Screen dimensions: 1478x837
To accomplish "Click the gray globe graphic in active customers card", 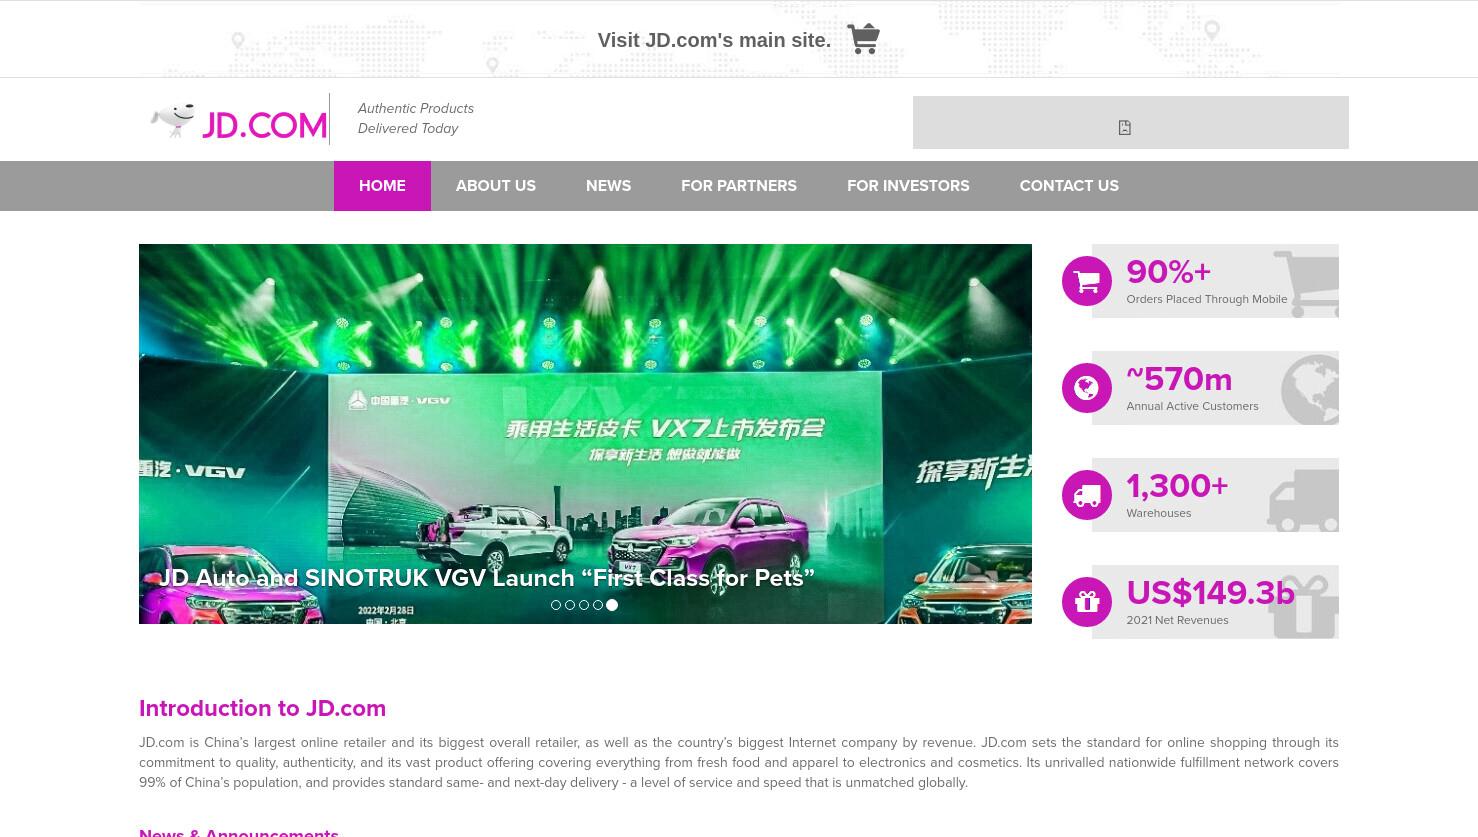I will pos(1310,390).
